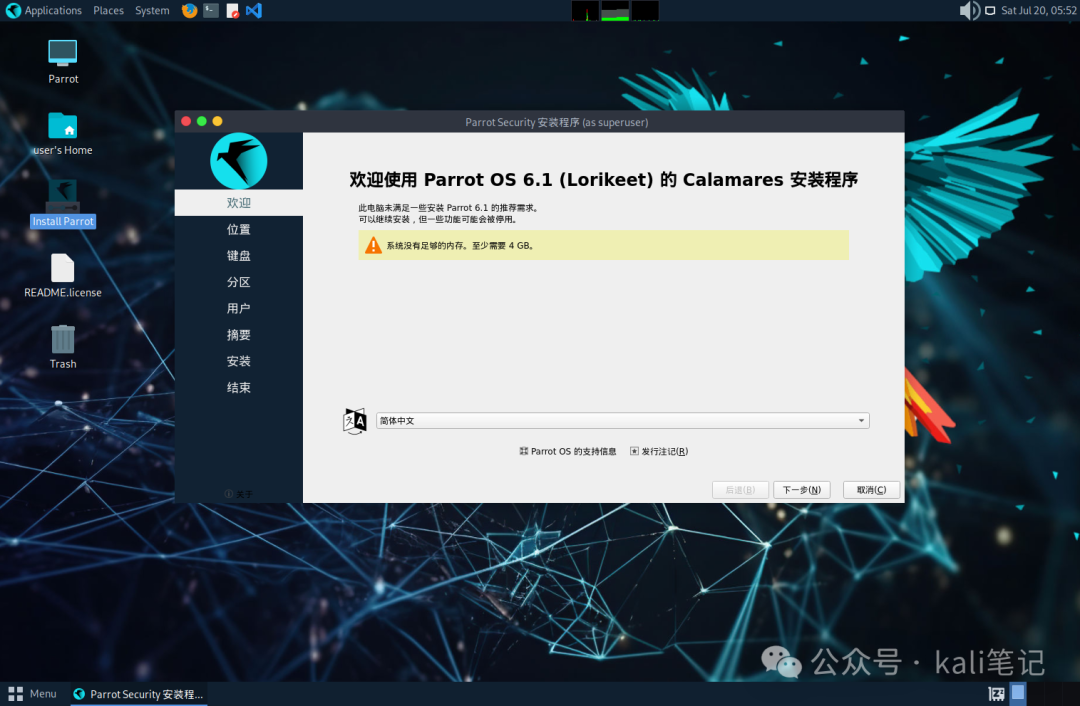Click the Menu grid icon in bottom panel
This screenshot has height=706, width=1080.
[x=15, y=694]
